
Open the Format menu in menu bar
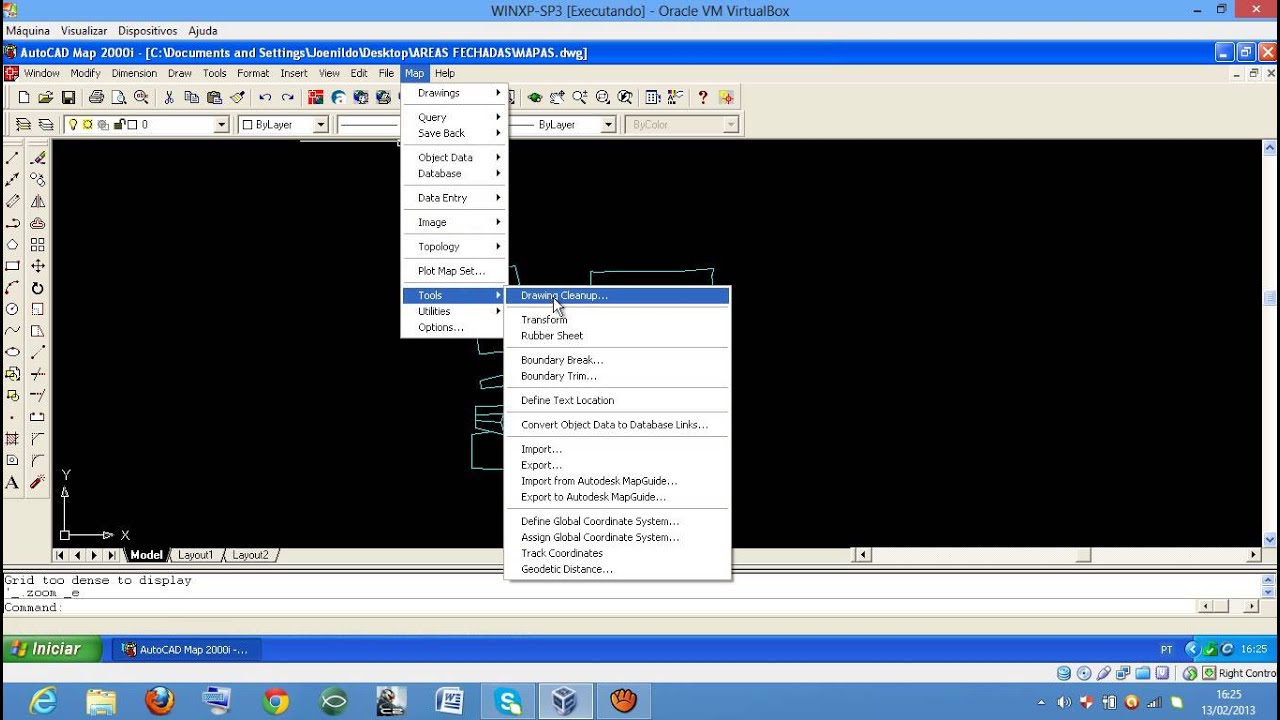point(253,73)
